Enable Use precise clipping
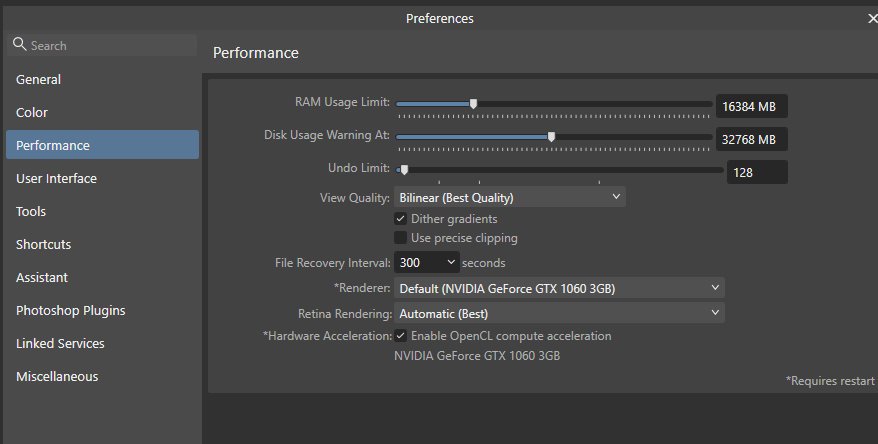 [x=400, y=238]
